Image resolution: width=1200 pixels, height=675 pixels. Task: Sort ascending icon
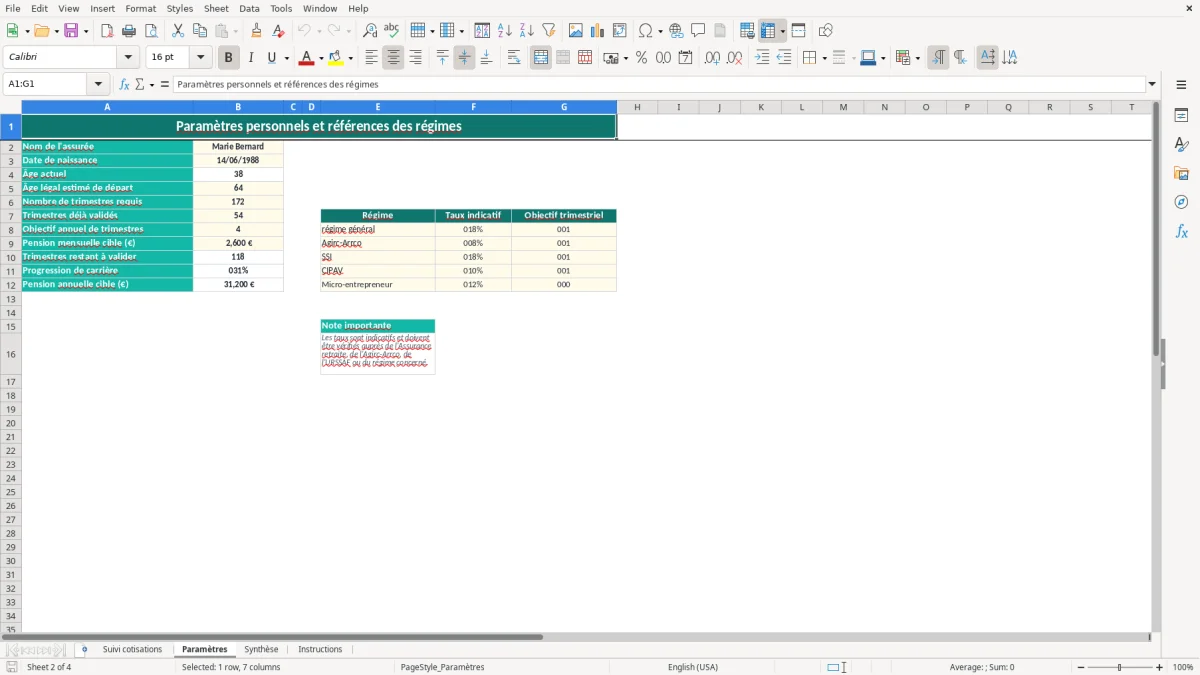505,31
